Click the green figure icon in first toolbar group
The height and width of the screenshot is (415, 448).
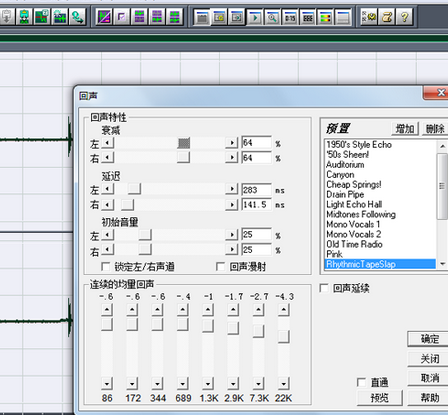pos(24,17)
